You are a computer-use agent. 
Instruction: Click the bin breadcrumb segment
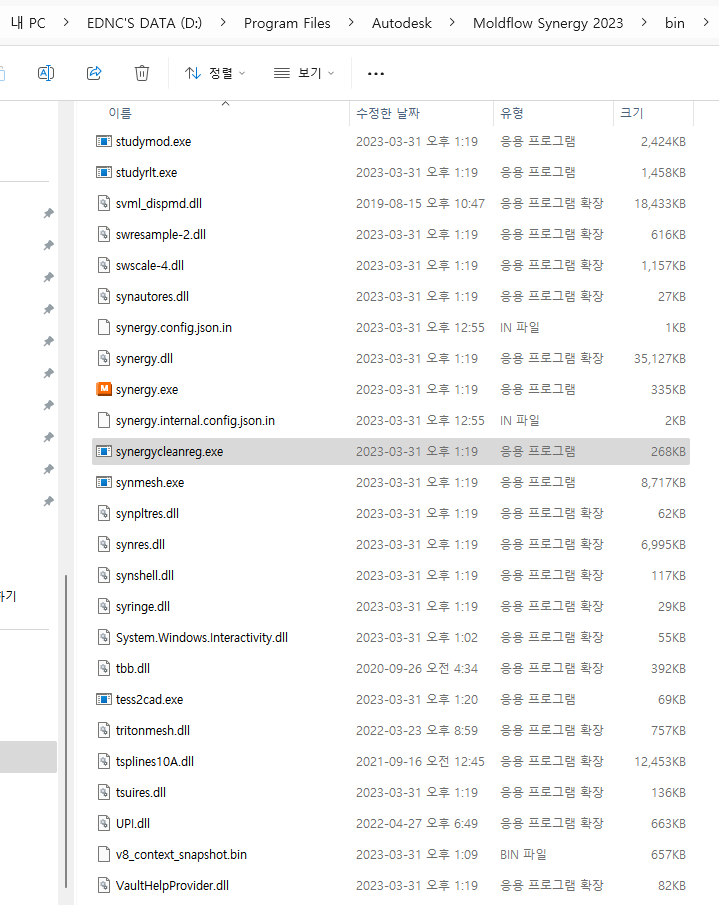tap(674, 23)
